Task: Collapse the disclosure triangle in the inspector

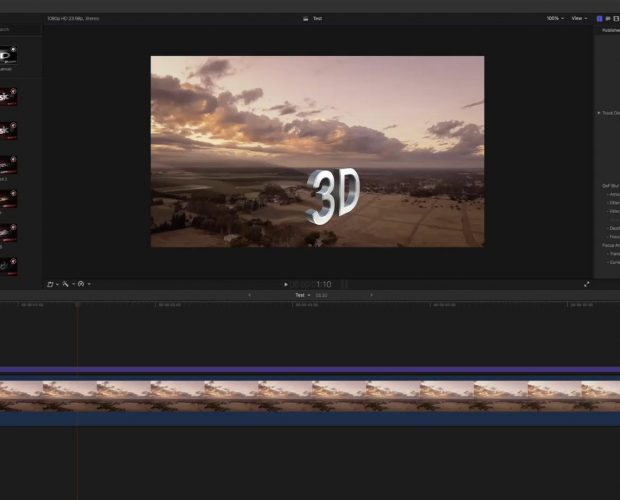Action: pos(599,113)
